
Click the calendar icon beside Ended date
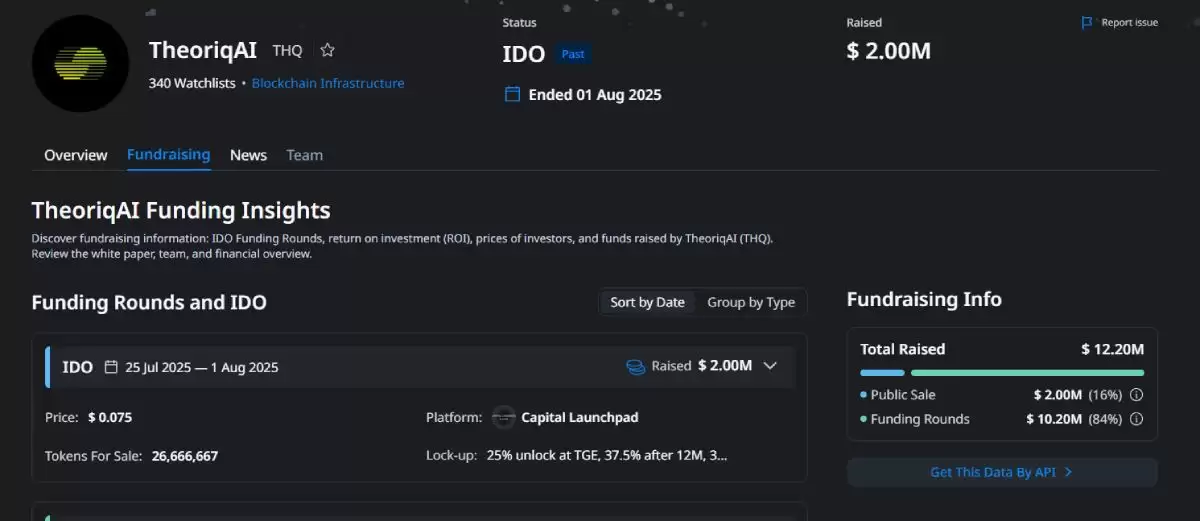[512, 95]
